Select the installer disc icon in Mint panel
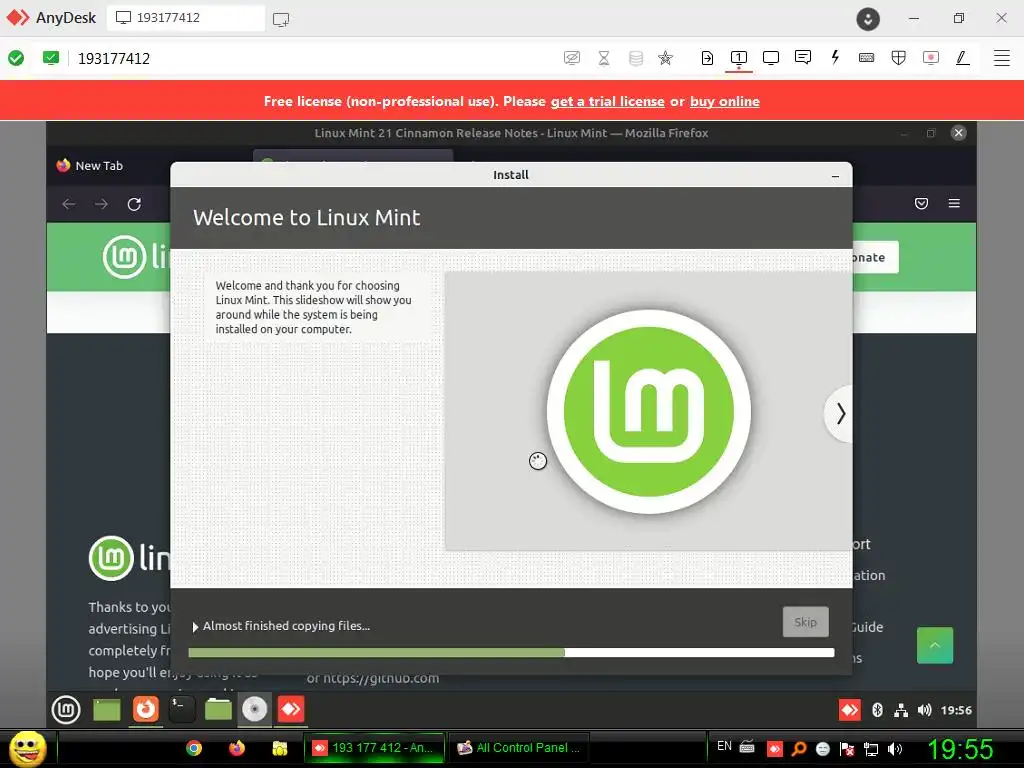Screen dimensions: 1024x768 click(x=255, y=709)
